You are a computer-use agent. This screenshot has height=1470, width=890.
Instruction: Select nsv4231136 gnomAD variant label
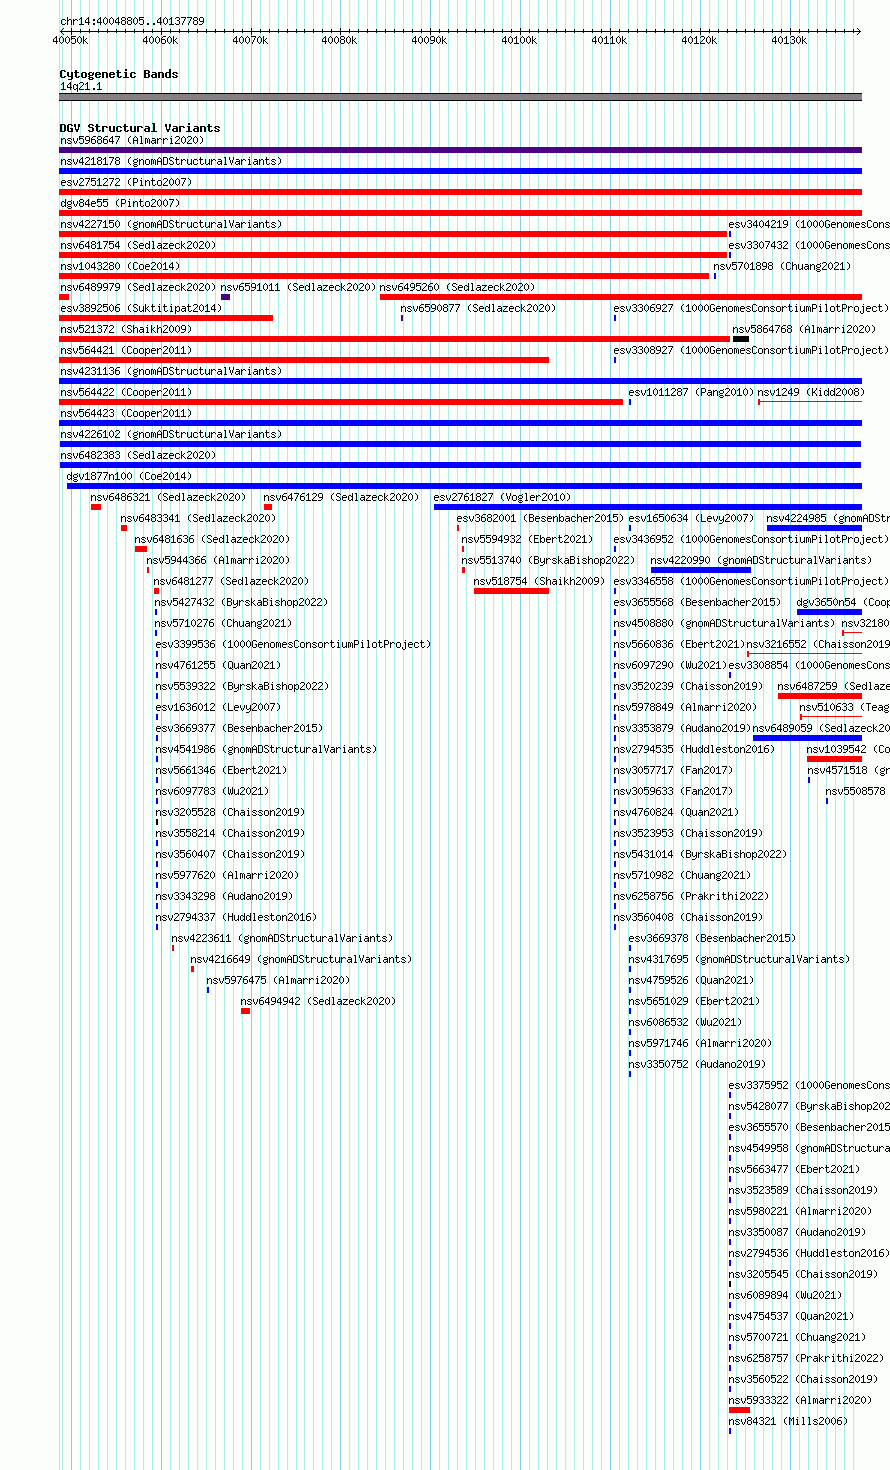171,371
